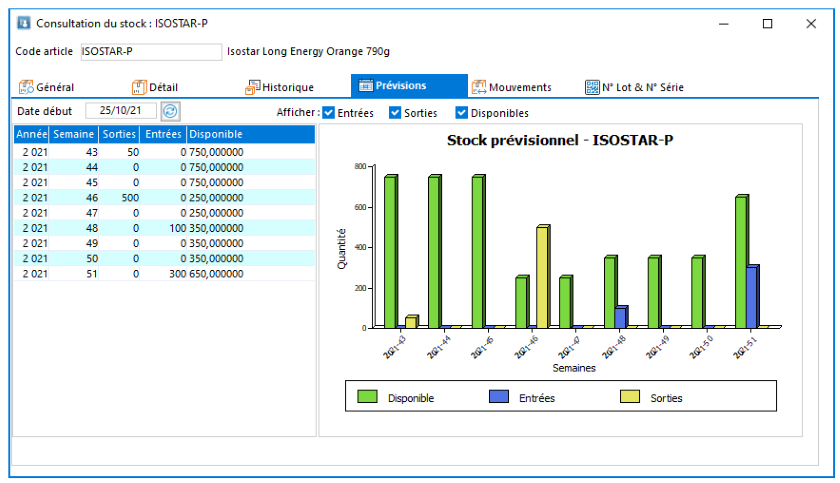This screenshot has height=483, width=840.
Task: Click the Entrées legend label
Action: pos(537,398)
